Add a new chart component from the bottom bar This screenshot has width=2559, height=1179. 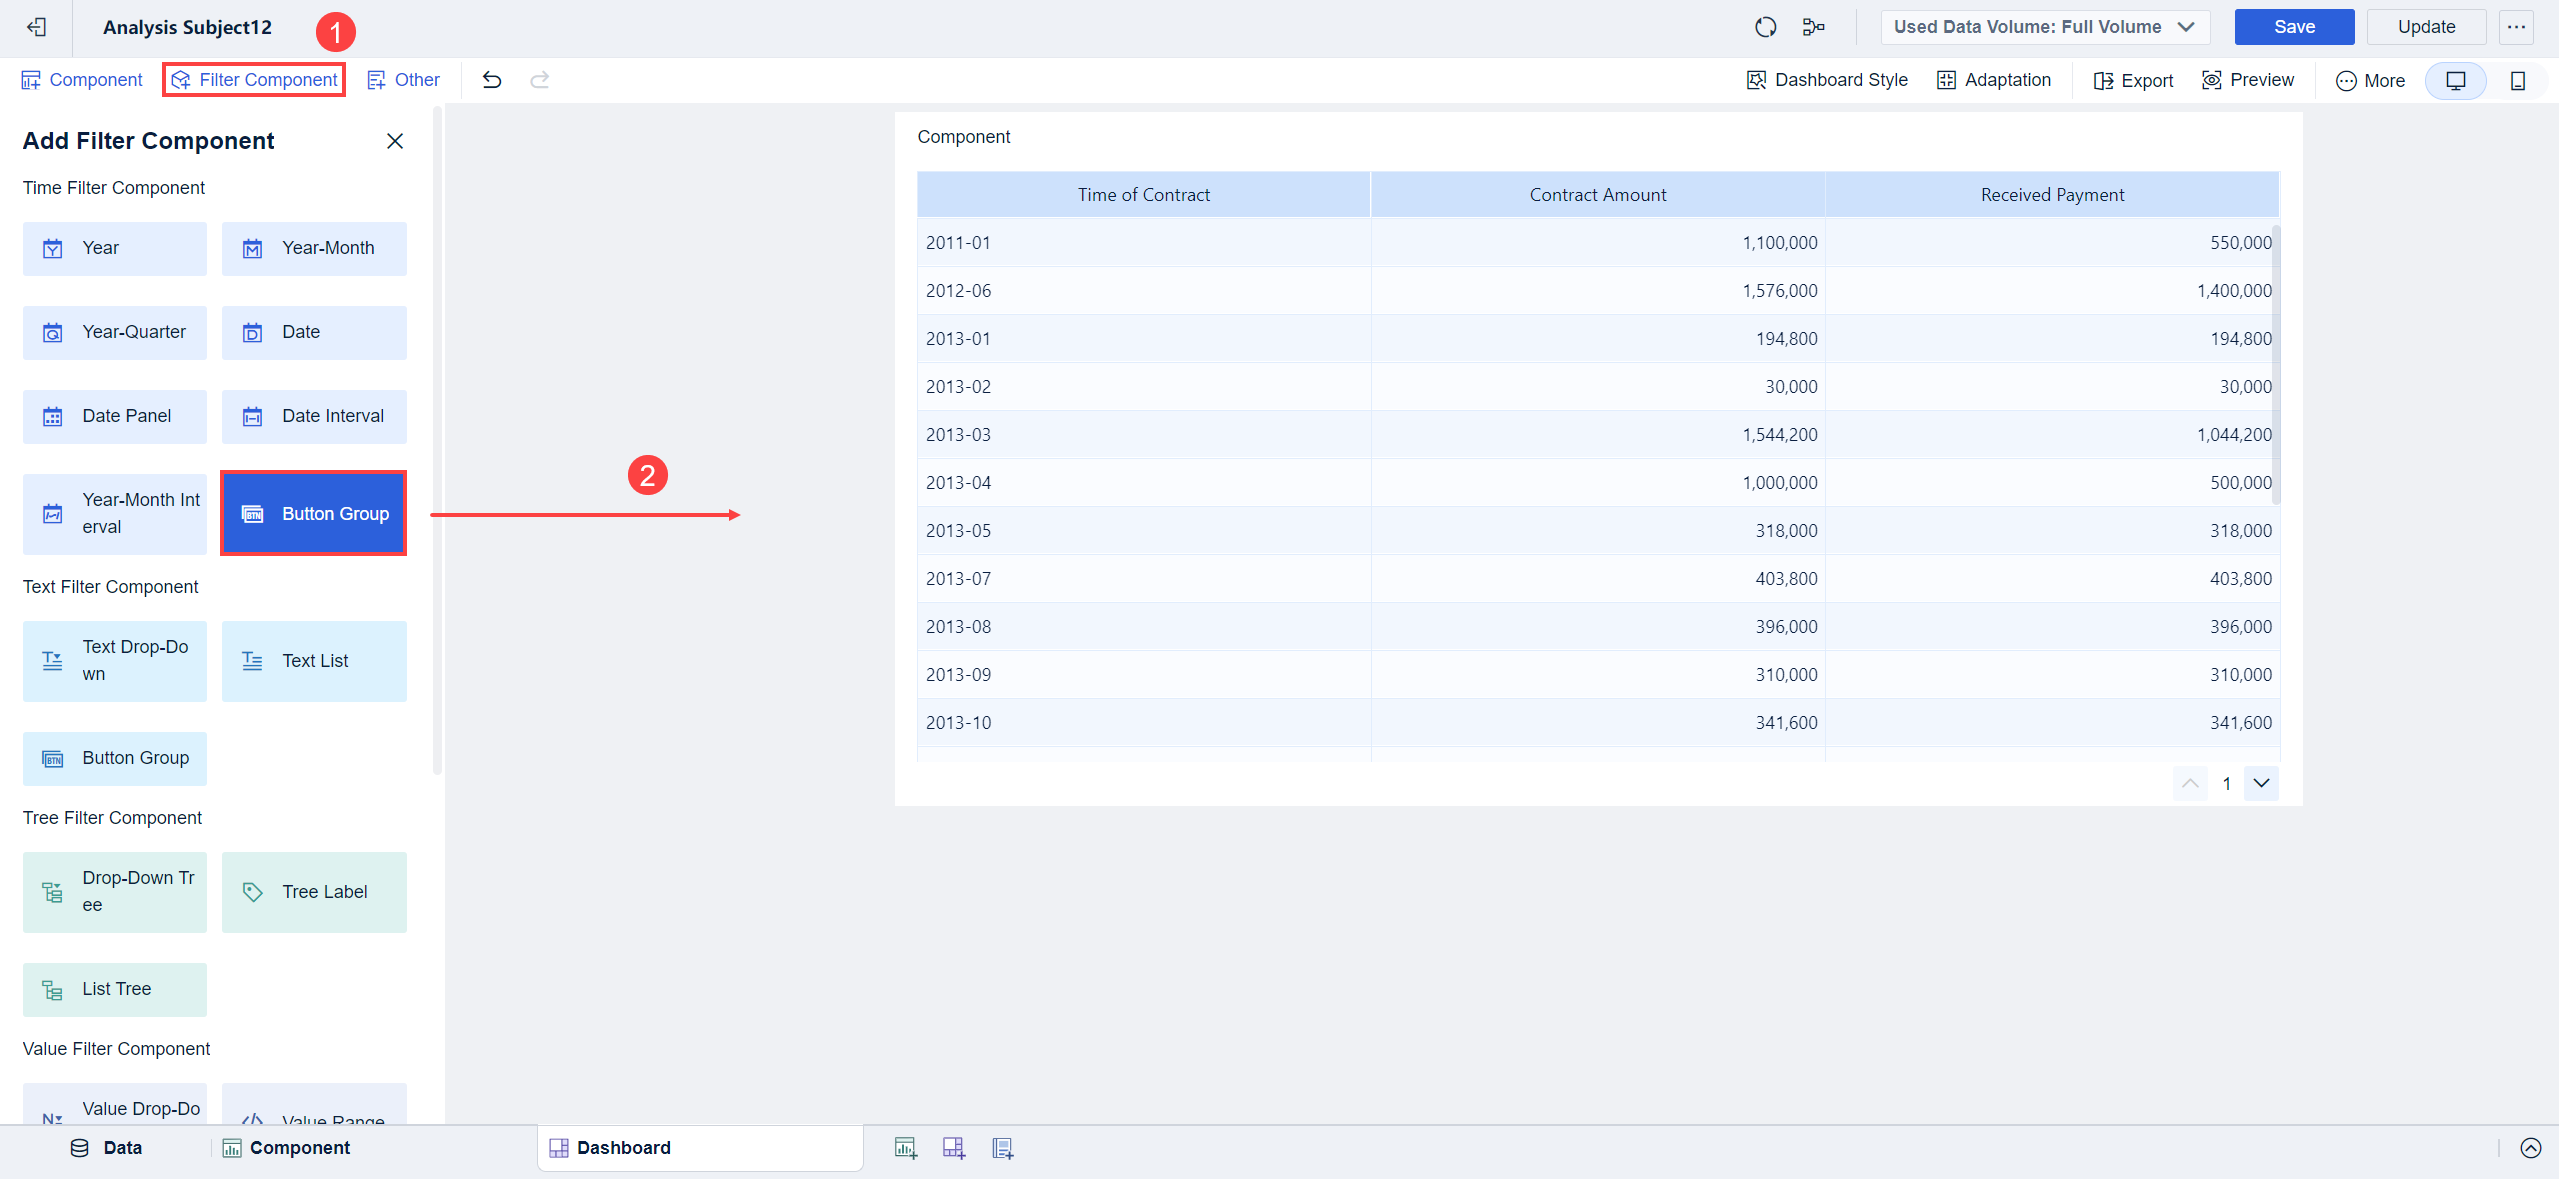905,1147
